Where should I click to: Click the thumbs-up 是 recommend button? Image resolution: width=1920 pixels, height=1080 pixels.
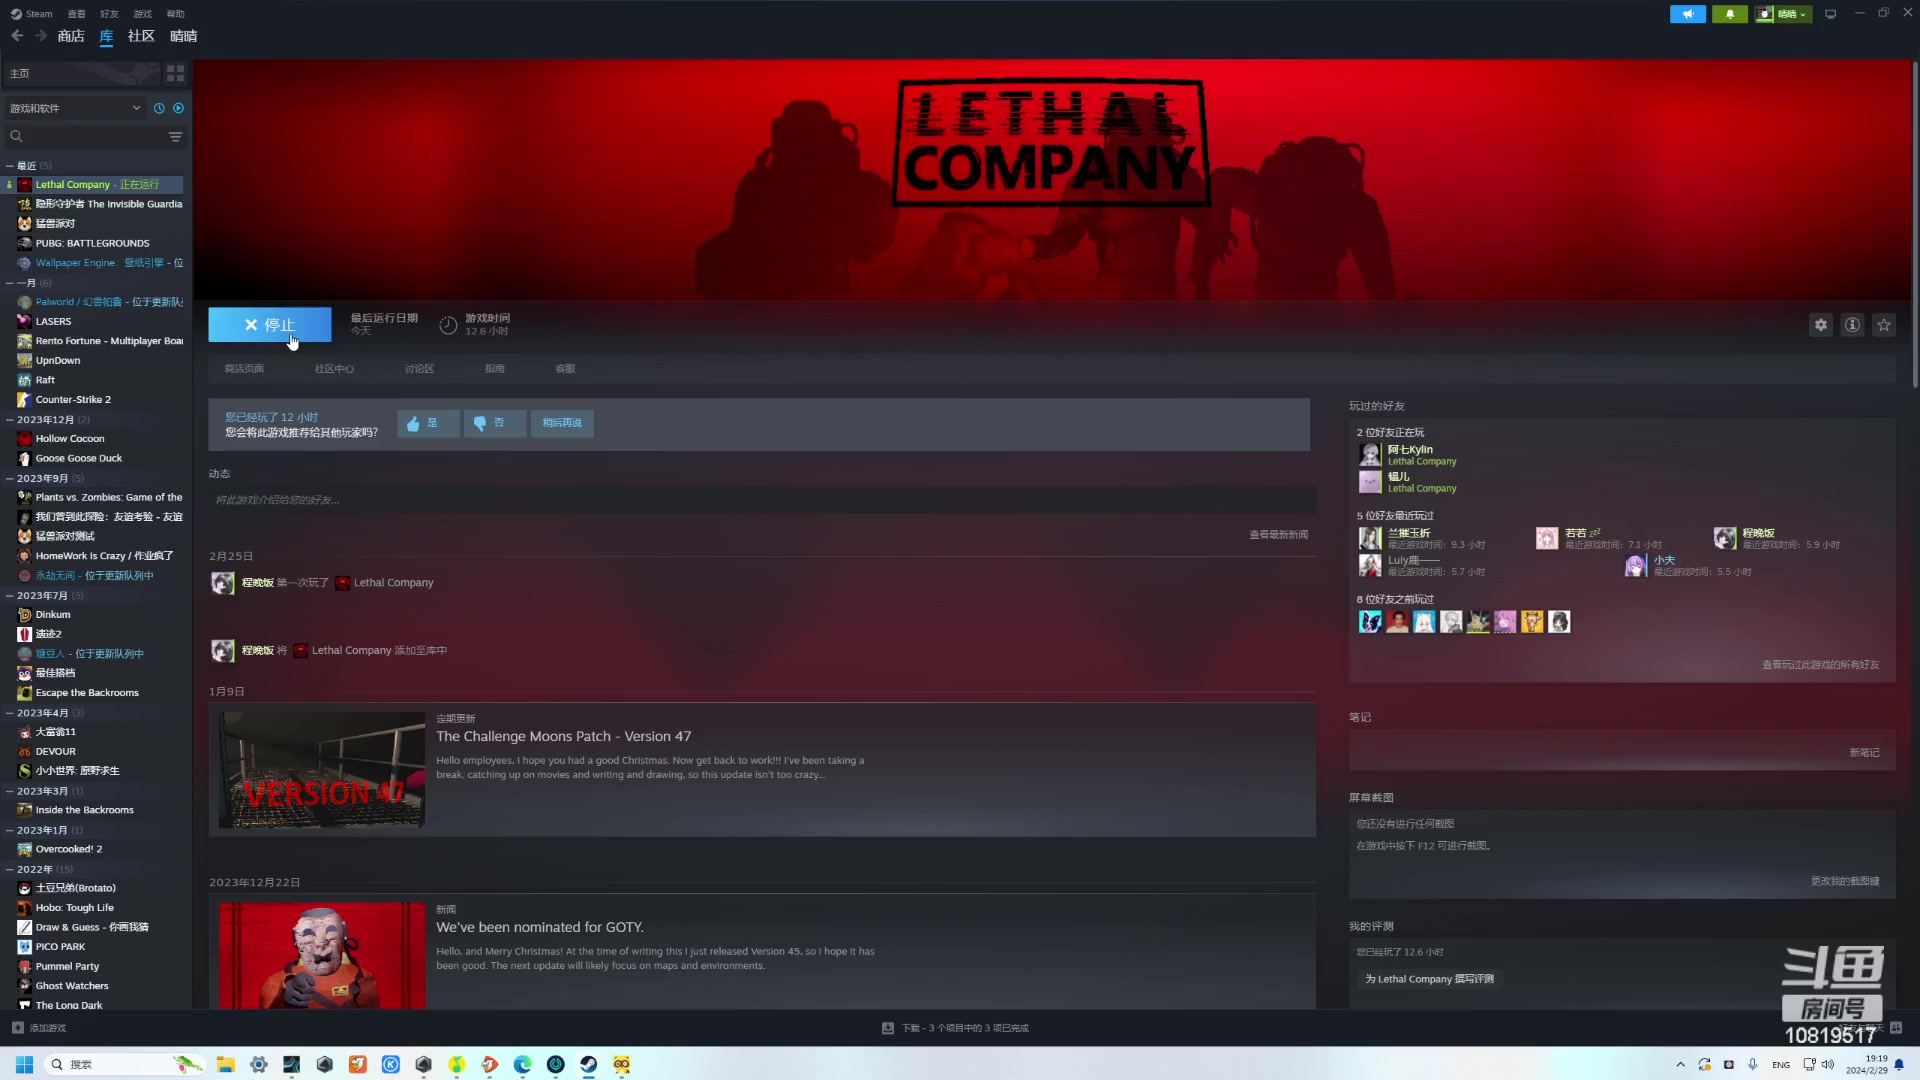click(427, 423)
